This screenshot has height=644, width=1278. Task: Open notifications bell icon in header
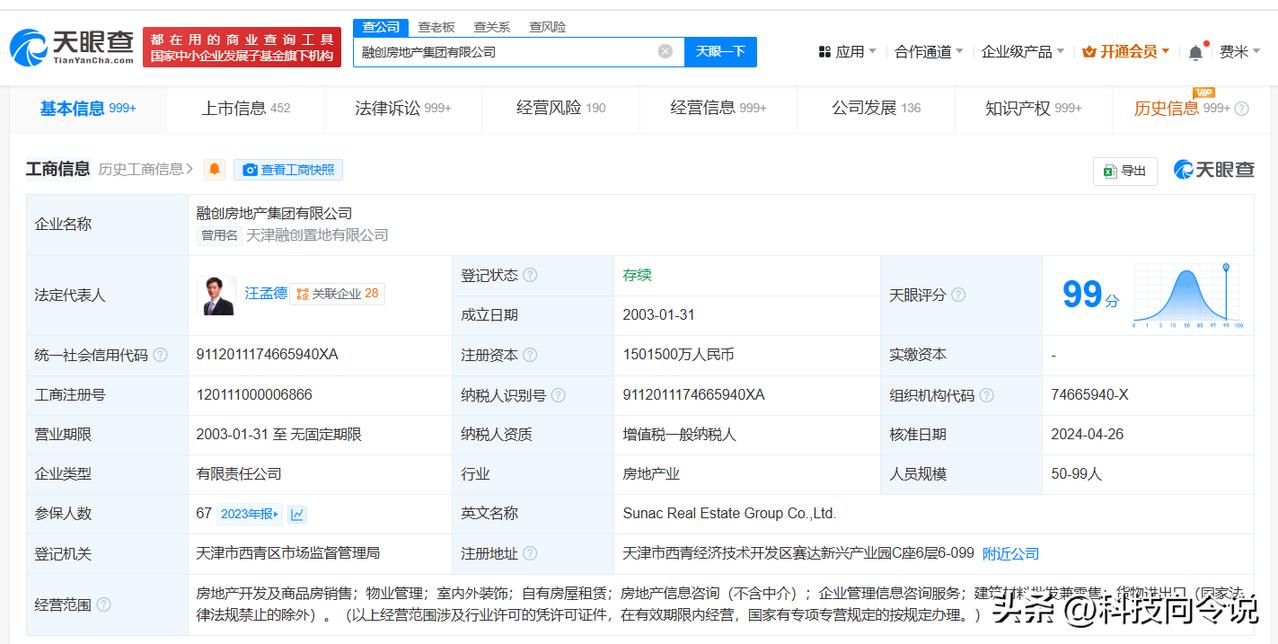click(1196, 52)
